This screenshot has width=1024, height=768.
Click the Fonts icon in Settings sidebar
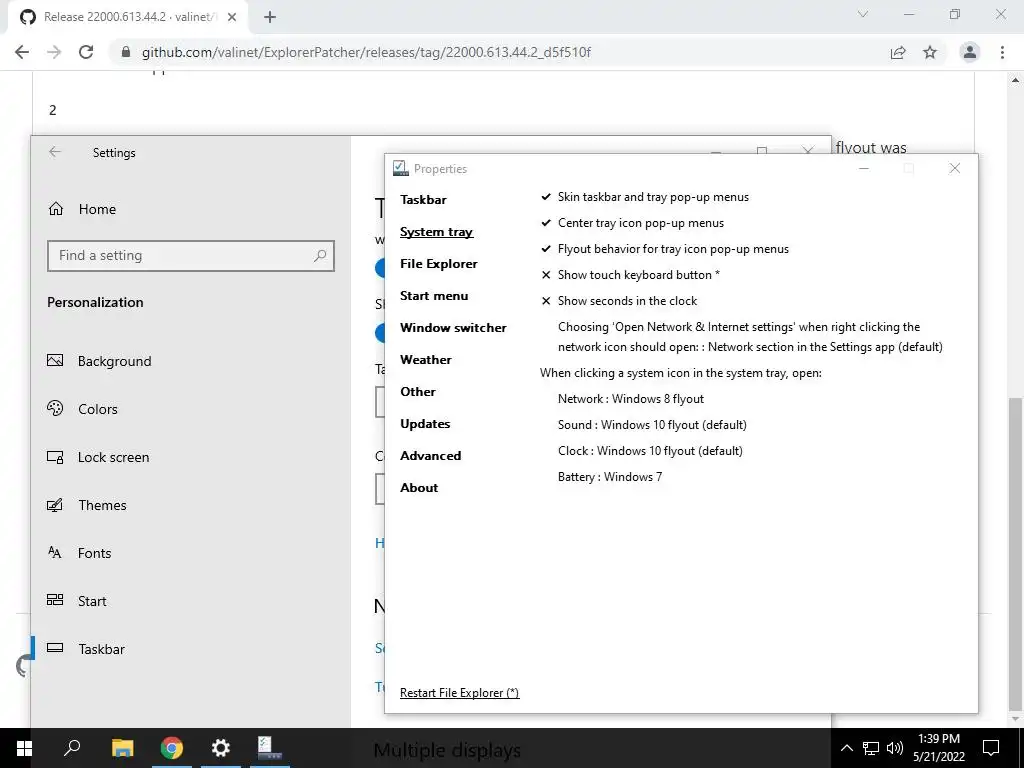(55, 552)
